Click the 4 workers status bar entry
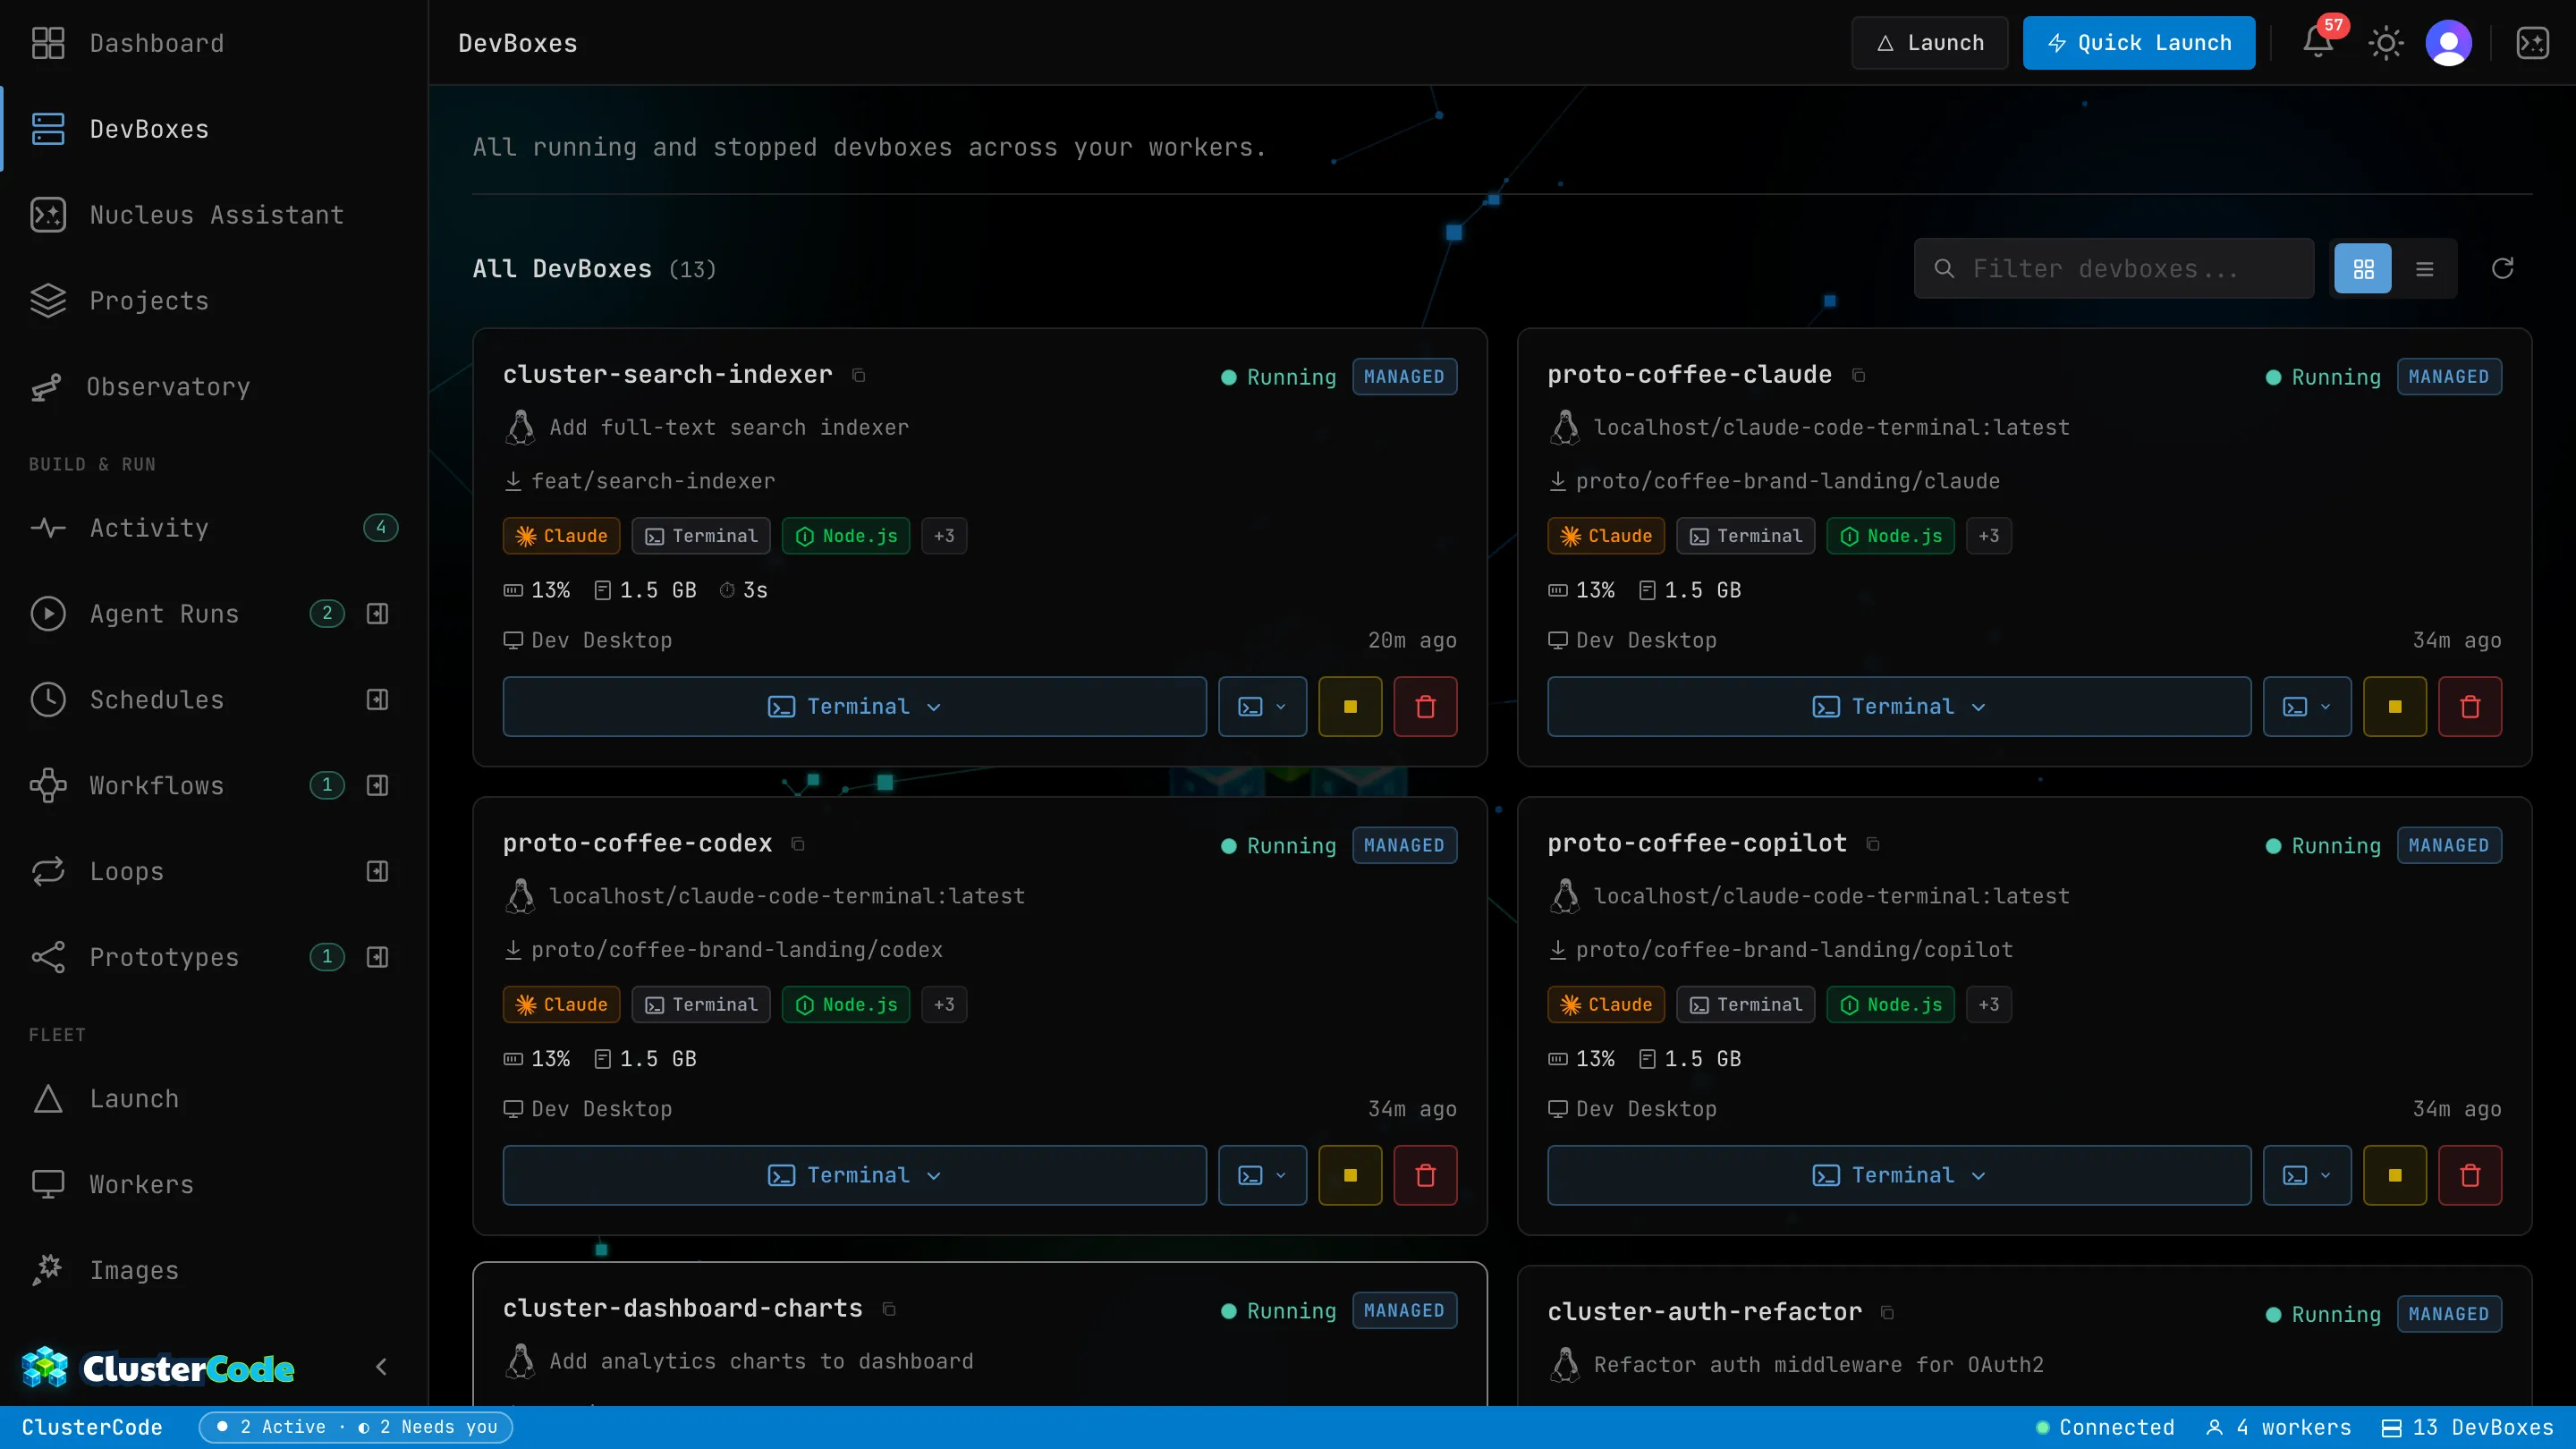2576x1449 pixels. tap(2279, 1428)
